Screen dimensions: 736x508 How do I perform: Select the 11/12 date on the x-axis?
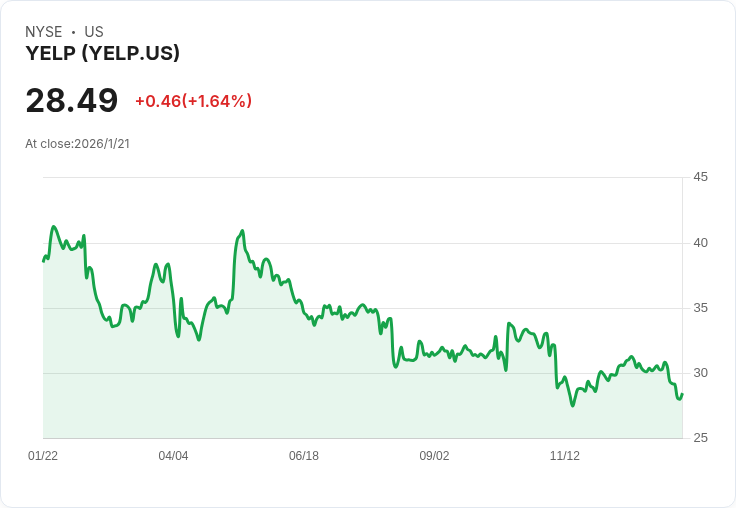tap(565, 456)
